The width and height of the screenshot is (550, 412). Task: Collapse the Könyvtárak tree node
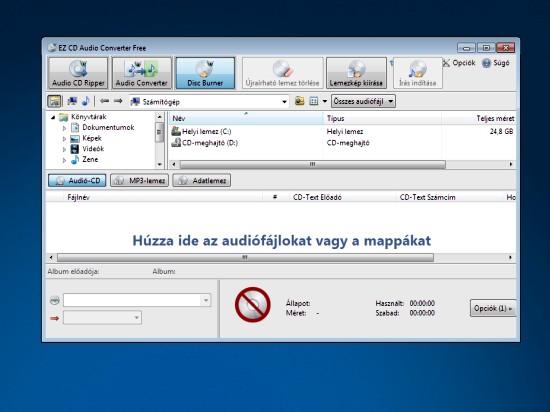pyautogui.click(x=53, y=117)
